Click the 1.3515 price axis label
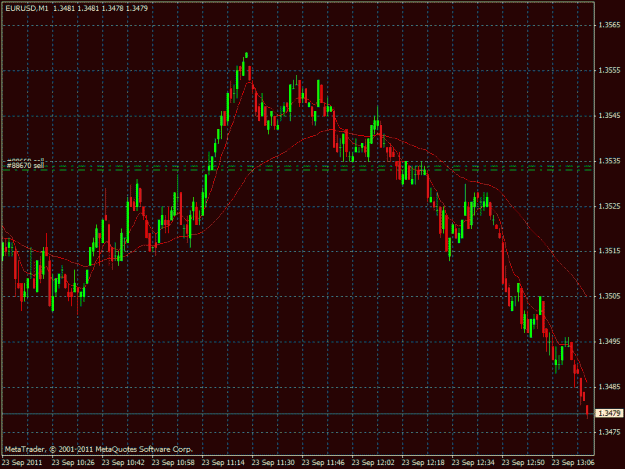Screen dimensions: 625x469 609,251
